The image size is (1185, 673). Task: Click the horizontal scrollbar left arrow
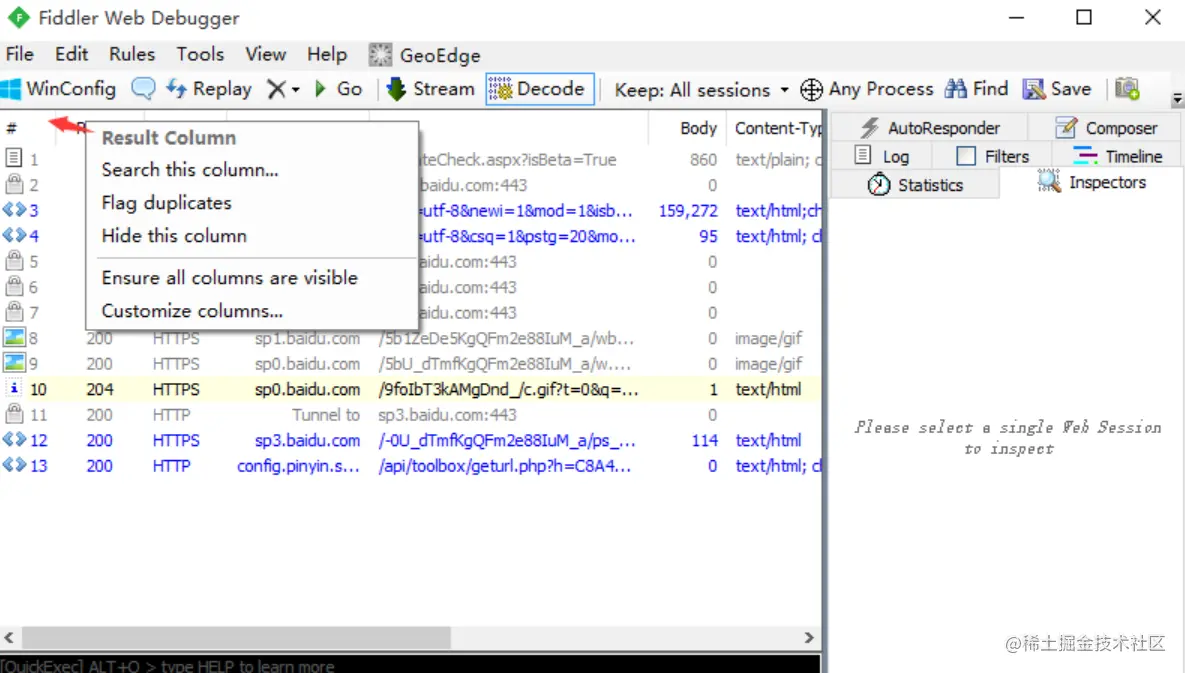[9, 637]
